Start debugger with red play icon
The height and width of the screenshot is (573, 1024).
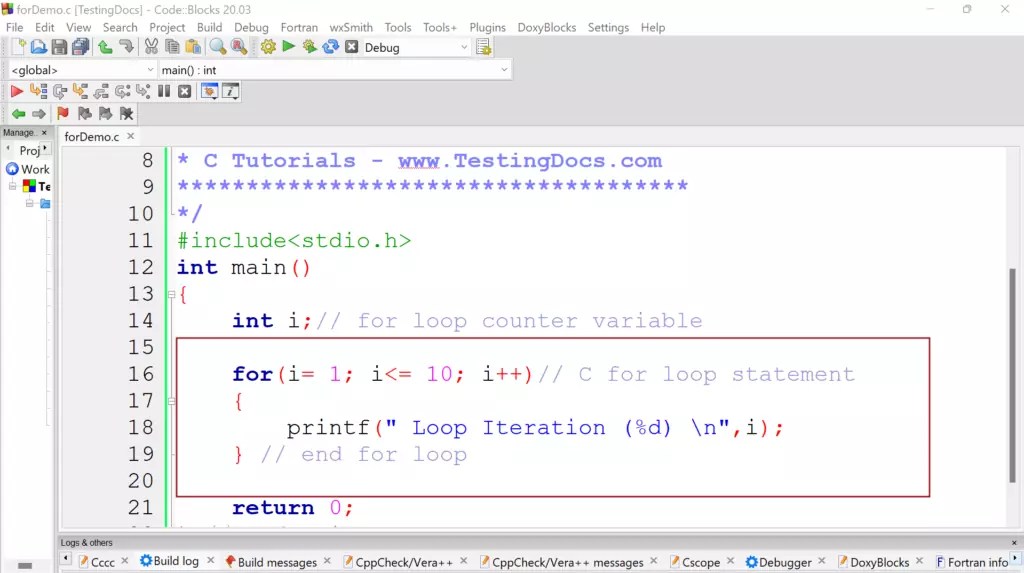pyautogui.click(x=17, y=91)
